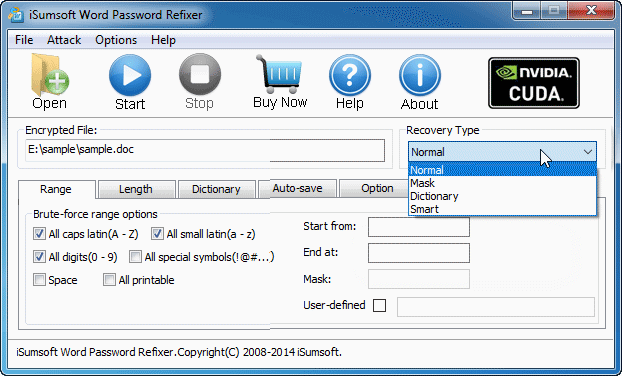
Task: Open the Help menu
Action: coord(163,40)
